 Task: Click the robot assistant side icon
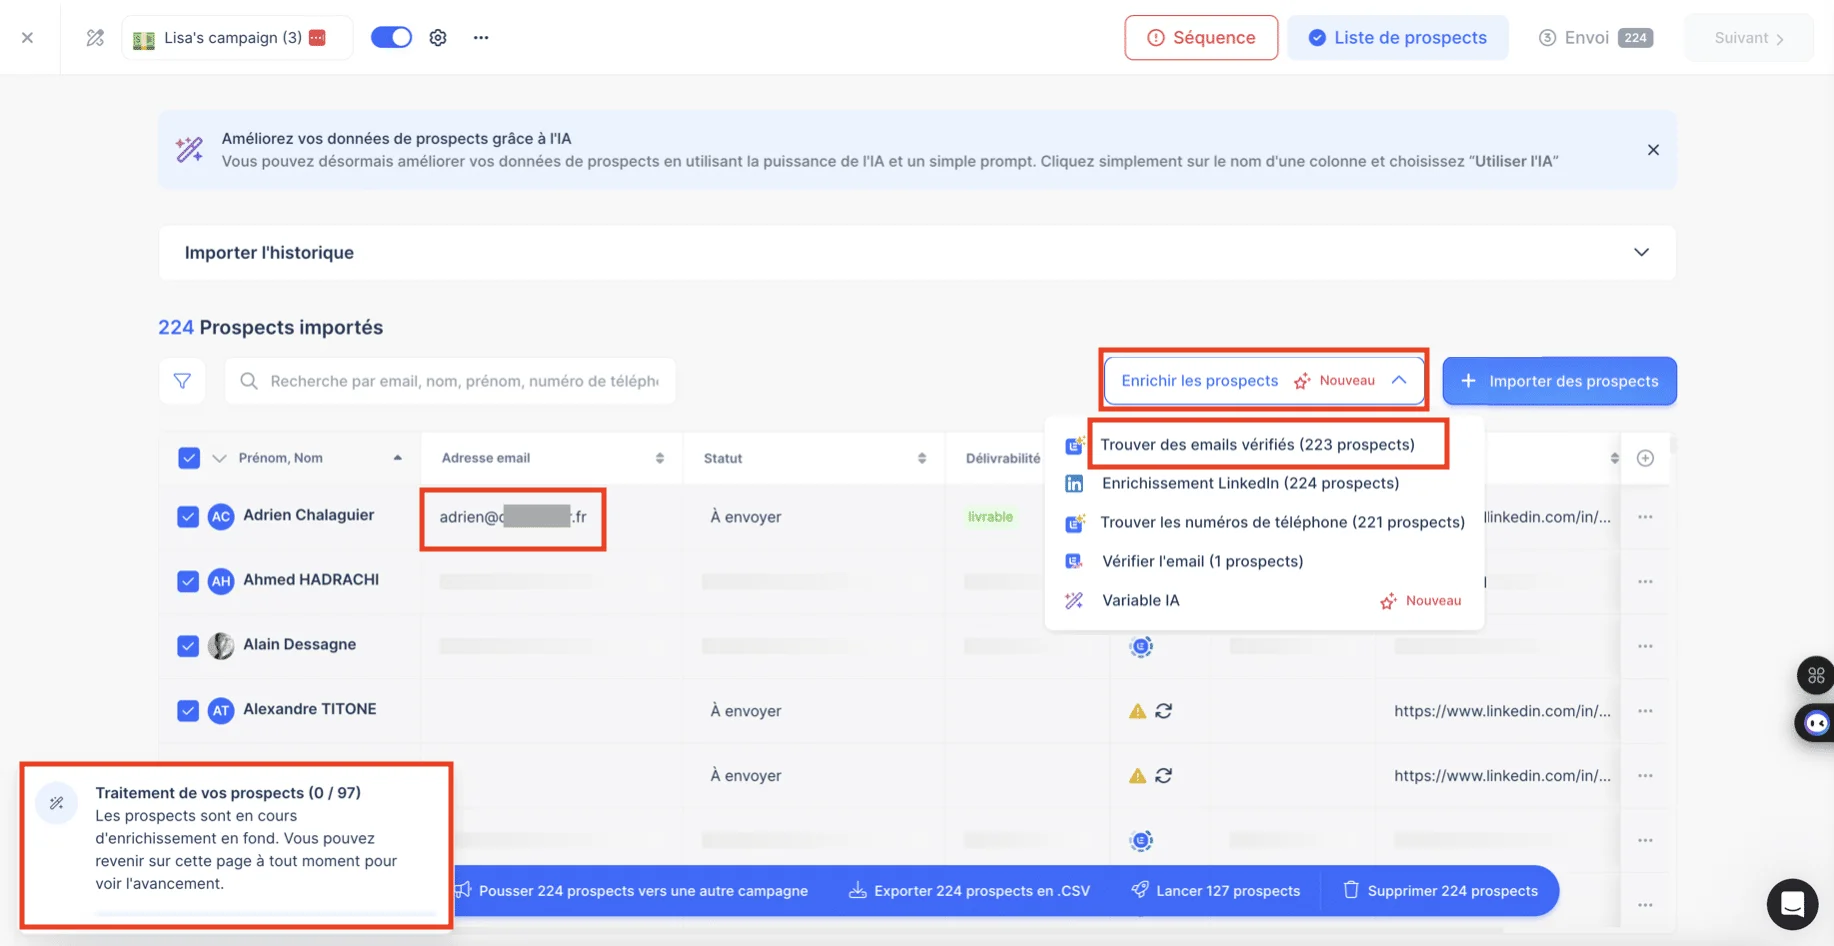[1816, 723]
